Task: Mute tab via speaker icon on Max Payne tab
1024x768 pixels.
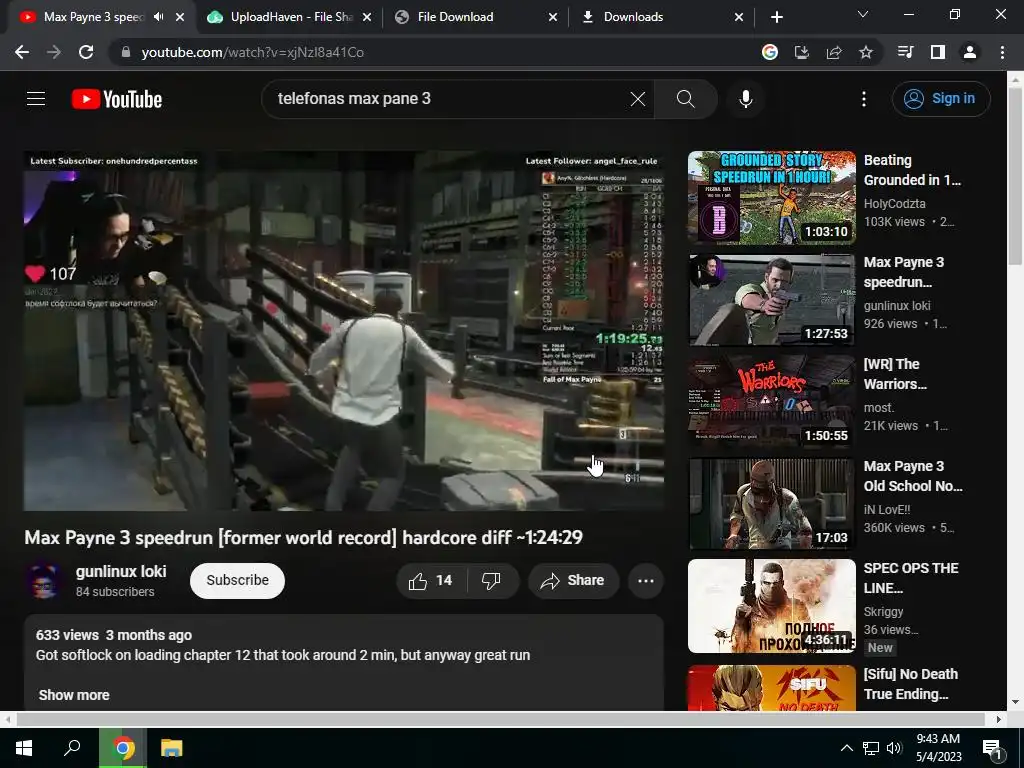Action: (x=159, y=17)
